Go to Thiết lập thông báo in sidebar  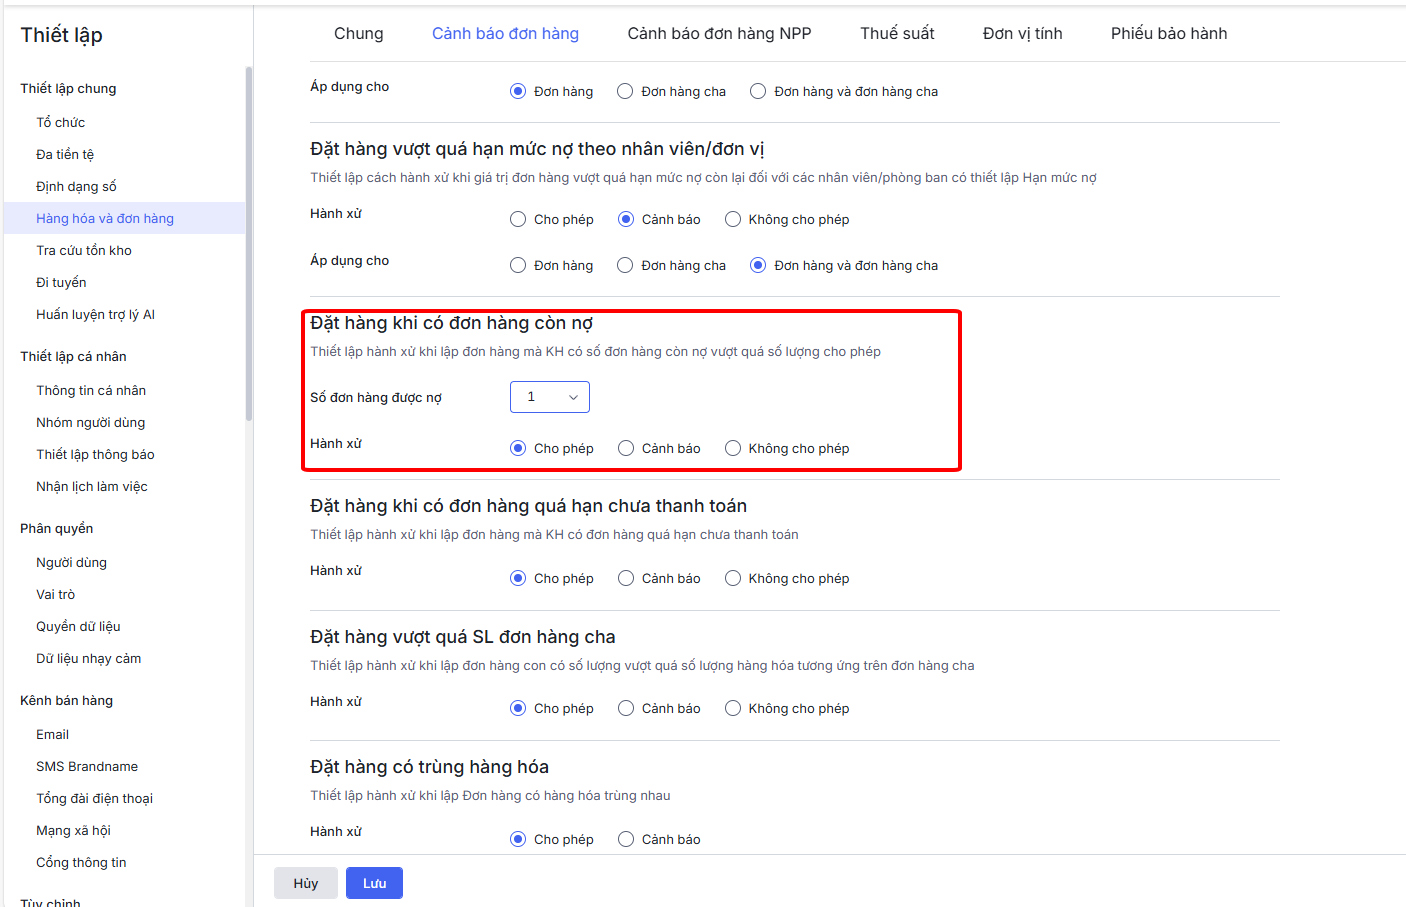click(x=95, y=454)
